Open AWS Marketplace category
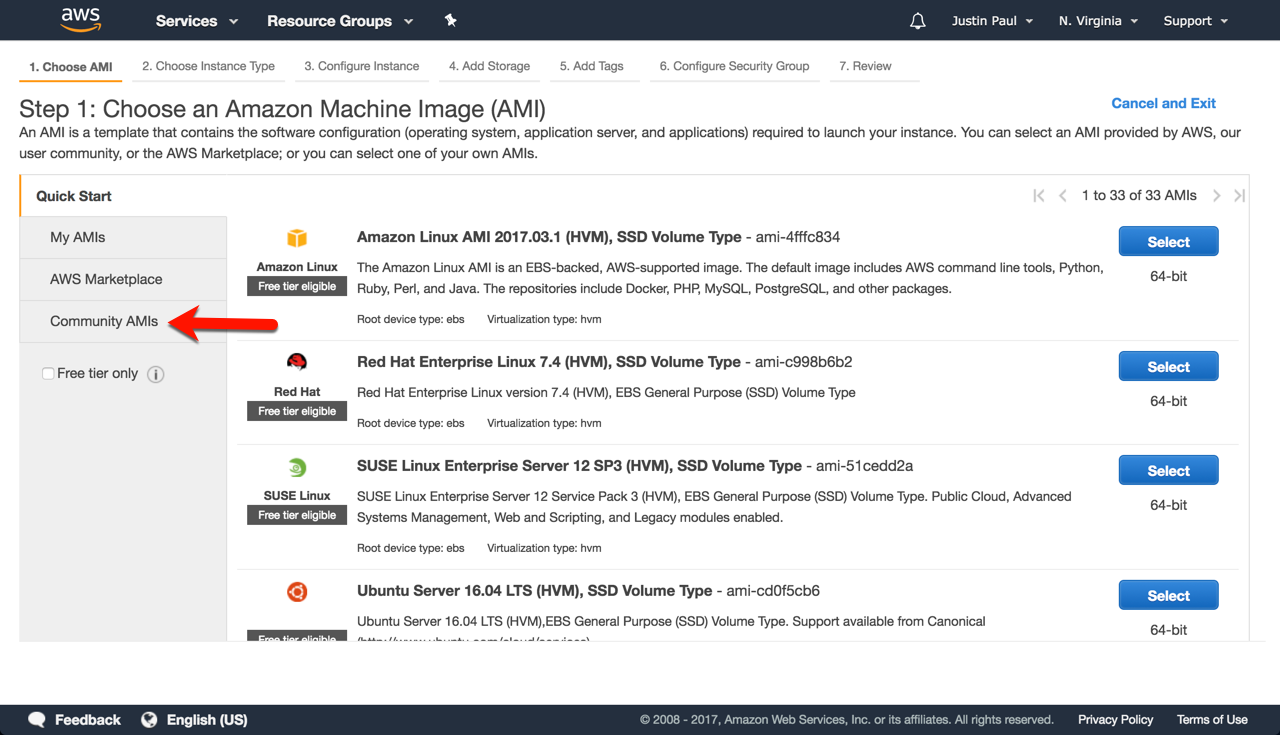 123,280
